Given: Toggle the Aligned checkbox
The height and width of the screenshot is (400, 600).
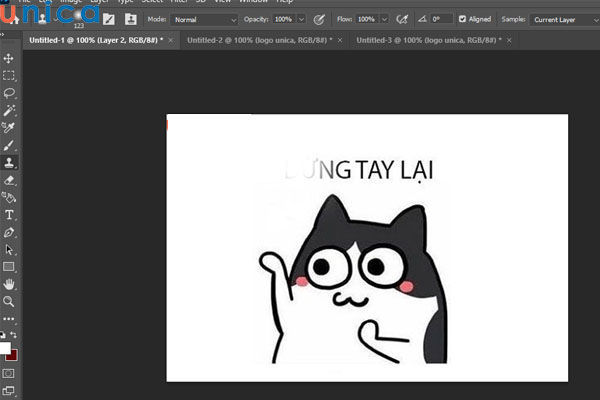Looking at the screenshot, I should click(462, 19).
